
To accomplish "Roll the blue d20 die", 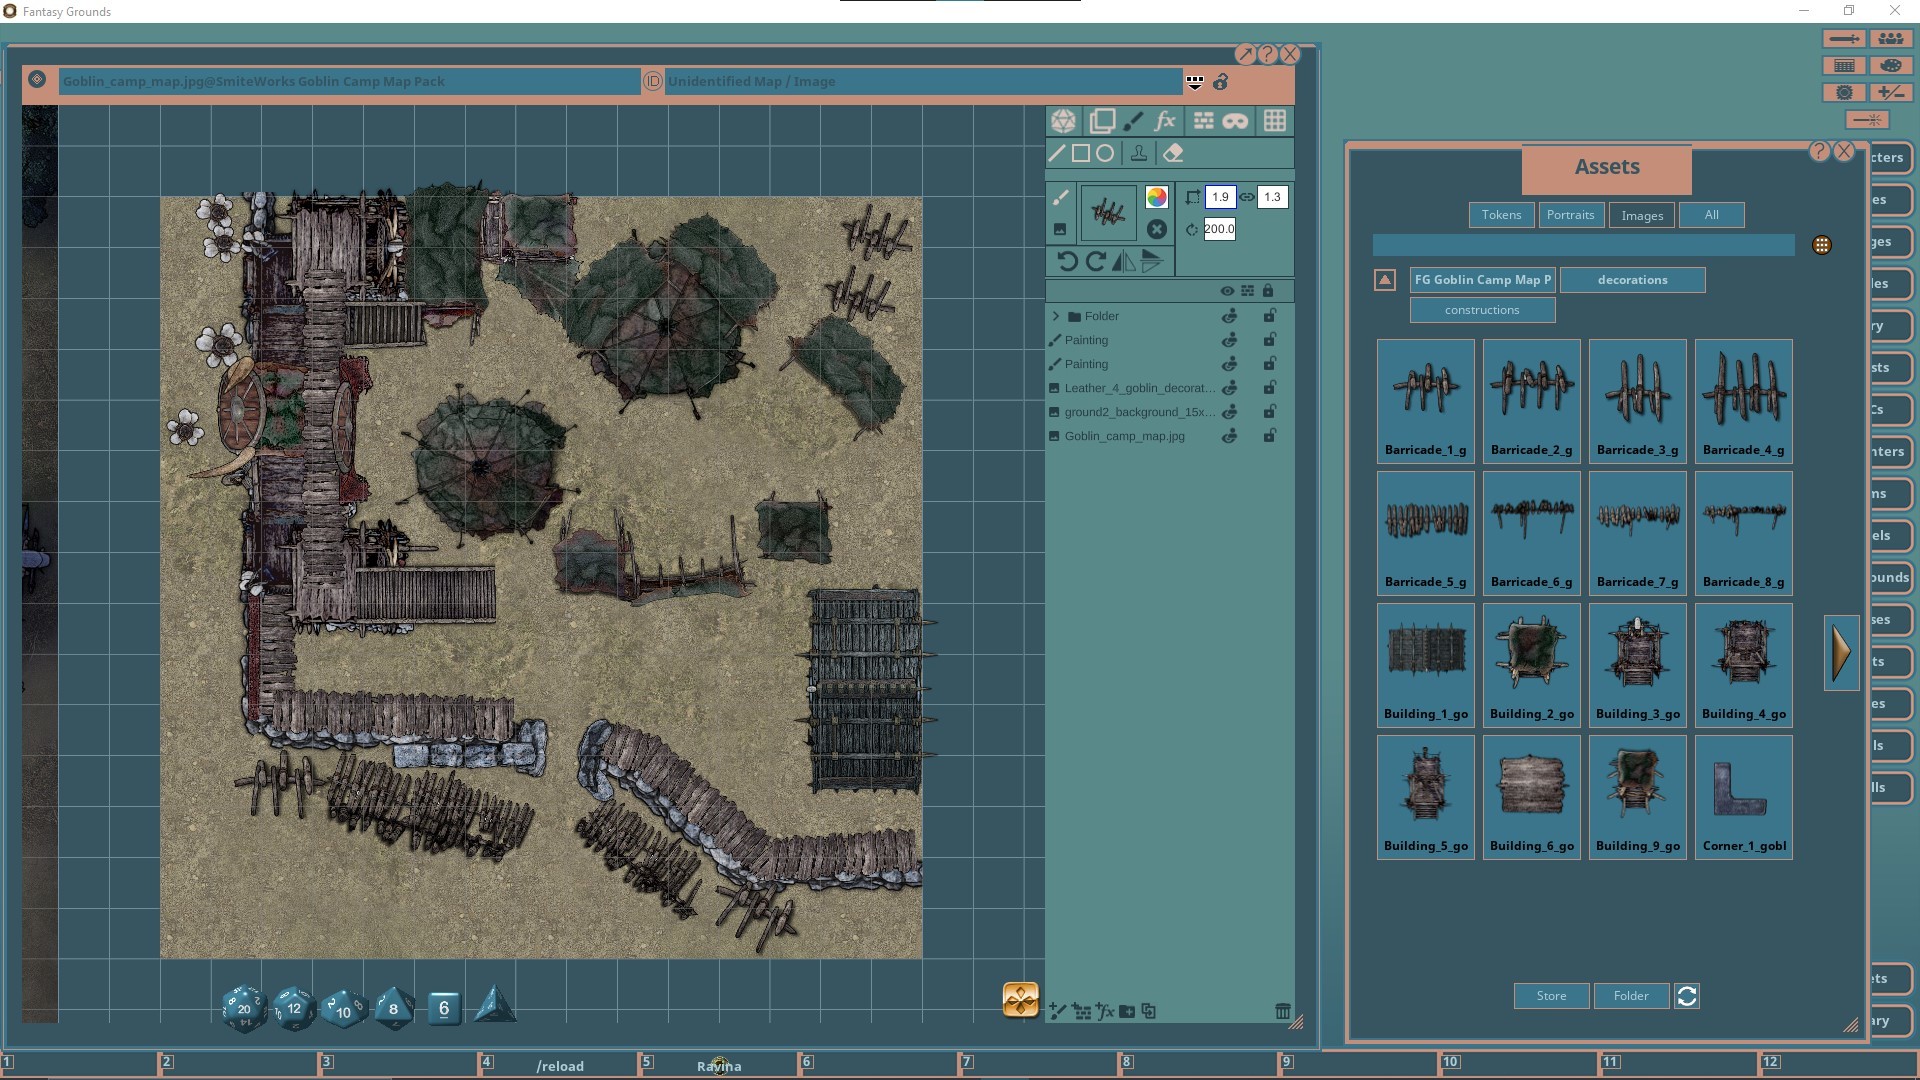I will (243, 1009).
